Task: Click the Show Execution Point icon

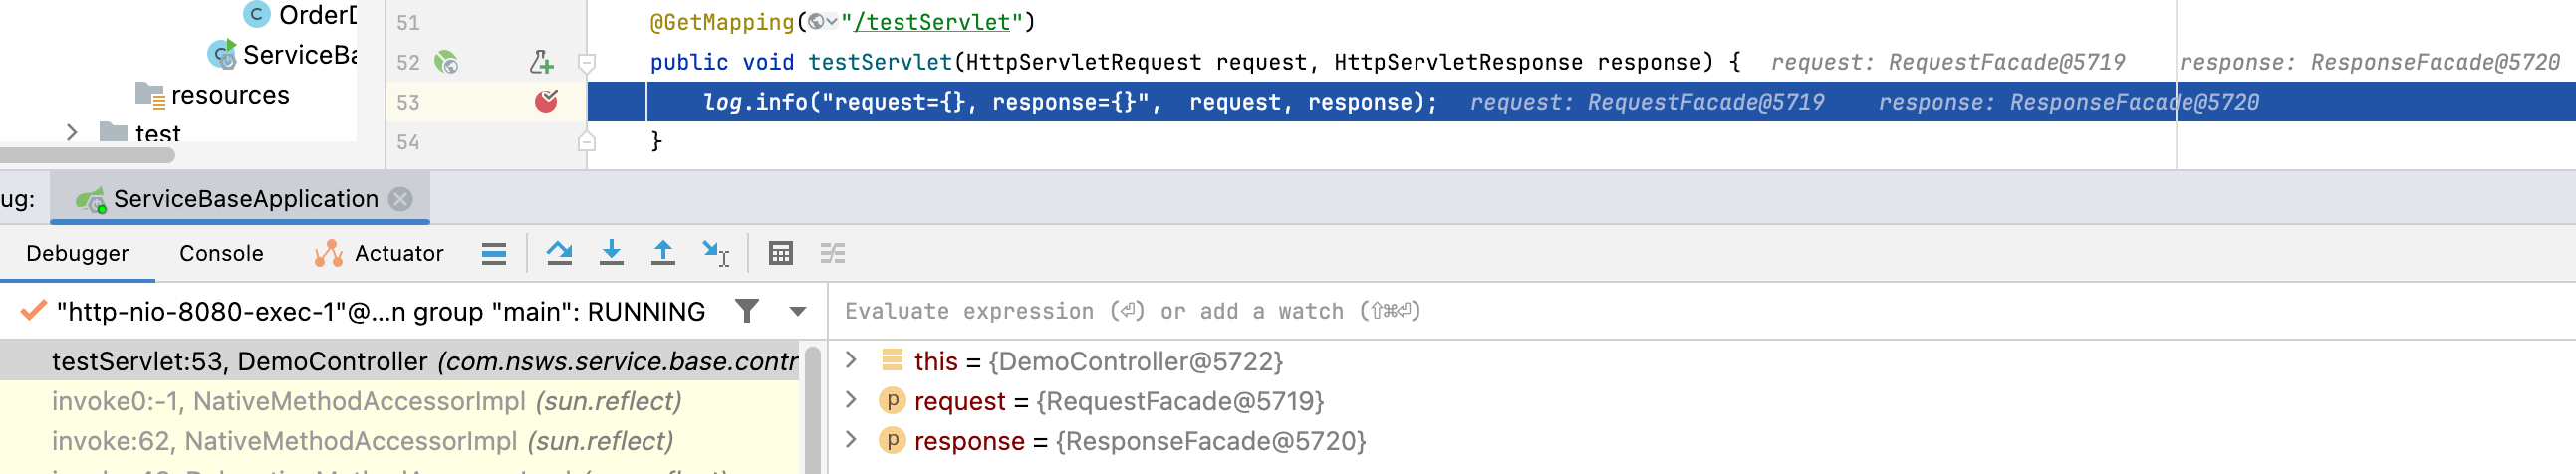Action: click(x=494, y=254)
